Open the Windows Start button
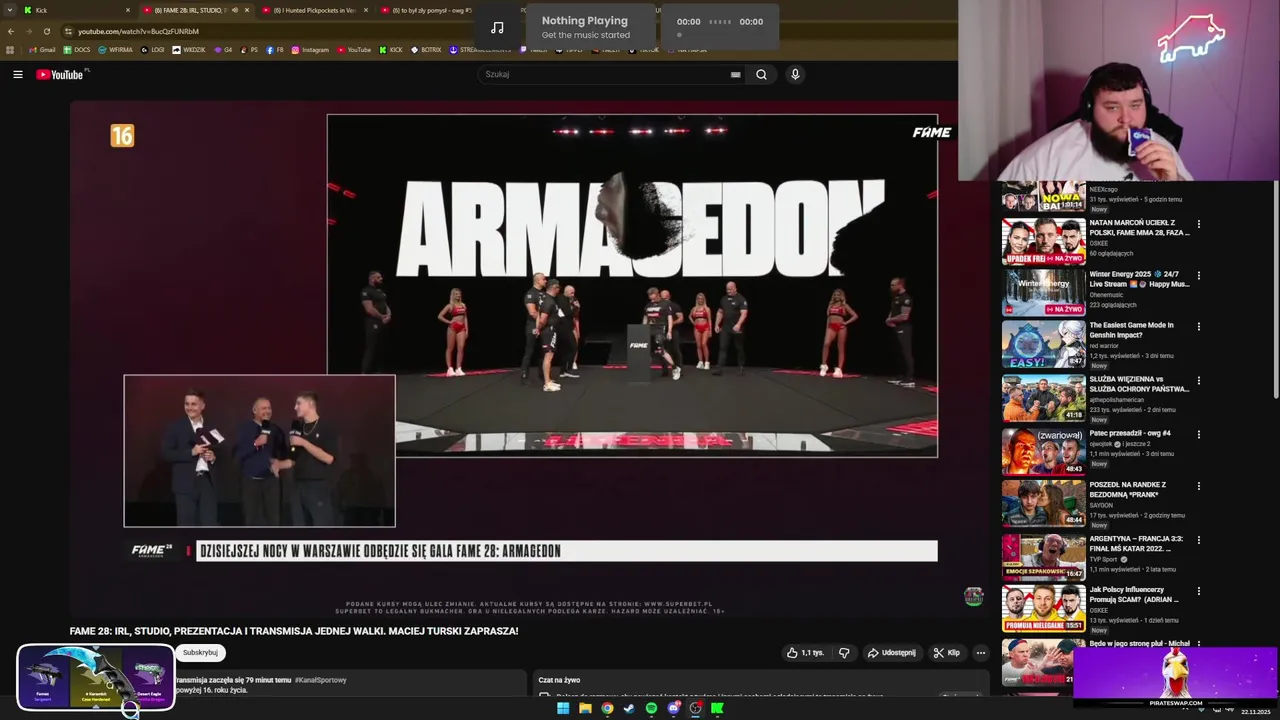This screenshot has height=720, width=1280. (563, 708)
